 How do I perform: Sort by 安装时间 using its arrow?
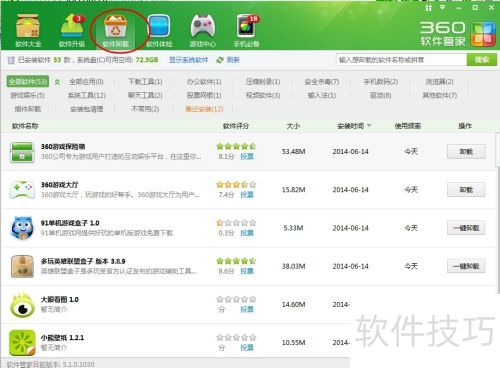pyautogui.click(x=369, y=126)
